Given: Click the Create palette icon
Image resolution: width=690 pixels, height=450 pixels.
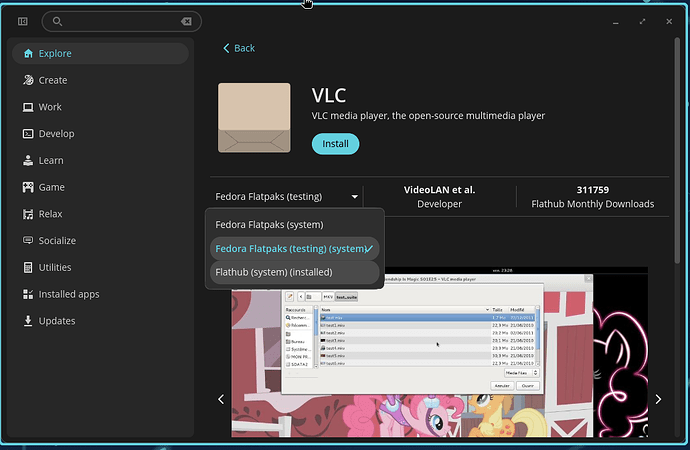Looking at the screenshot, I should click(x=28, y=80).
